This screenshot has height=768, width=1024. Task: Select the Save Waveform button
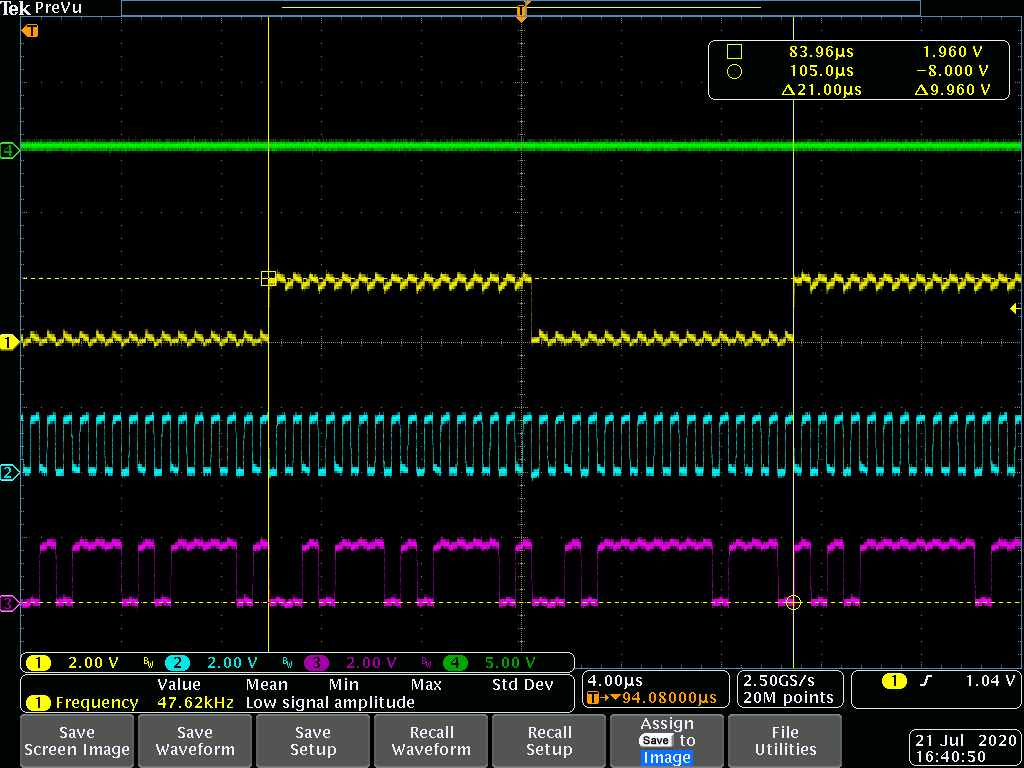[195, 741]
